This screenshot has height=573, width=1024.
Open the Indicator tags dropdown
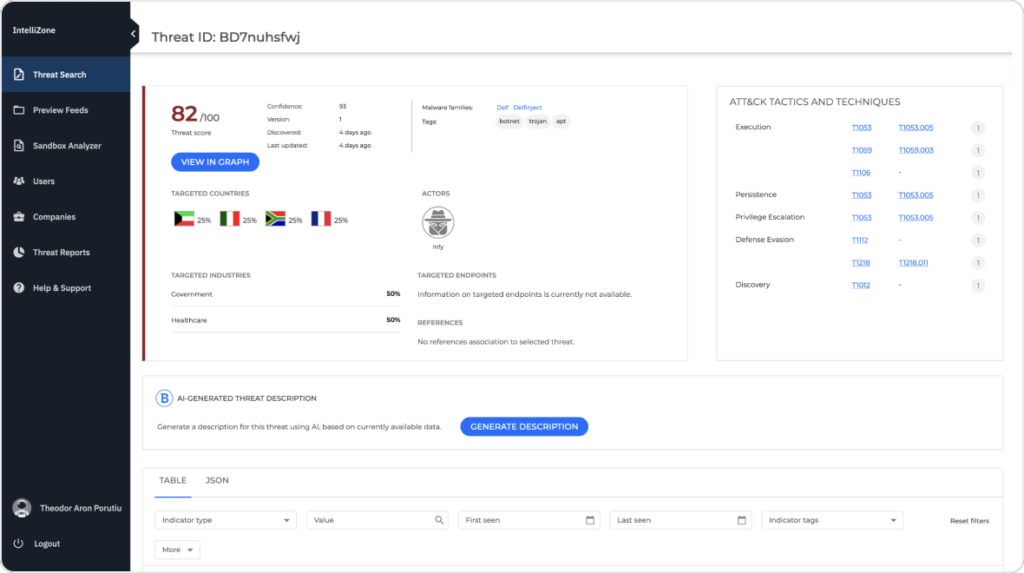pos(832,520)
